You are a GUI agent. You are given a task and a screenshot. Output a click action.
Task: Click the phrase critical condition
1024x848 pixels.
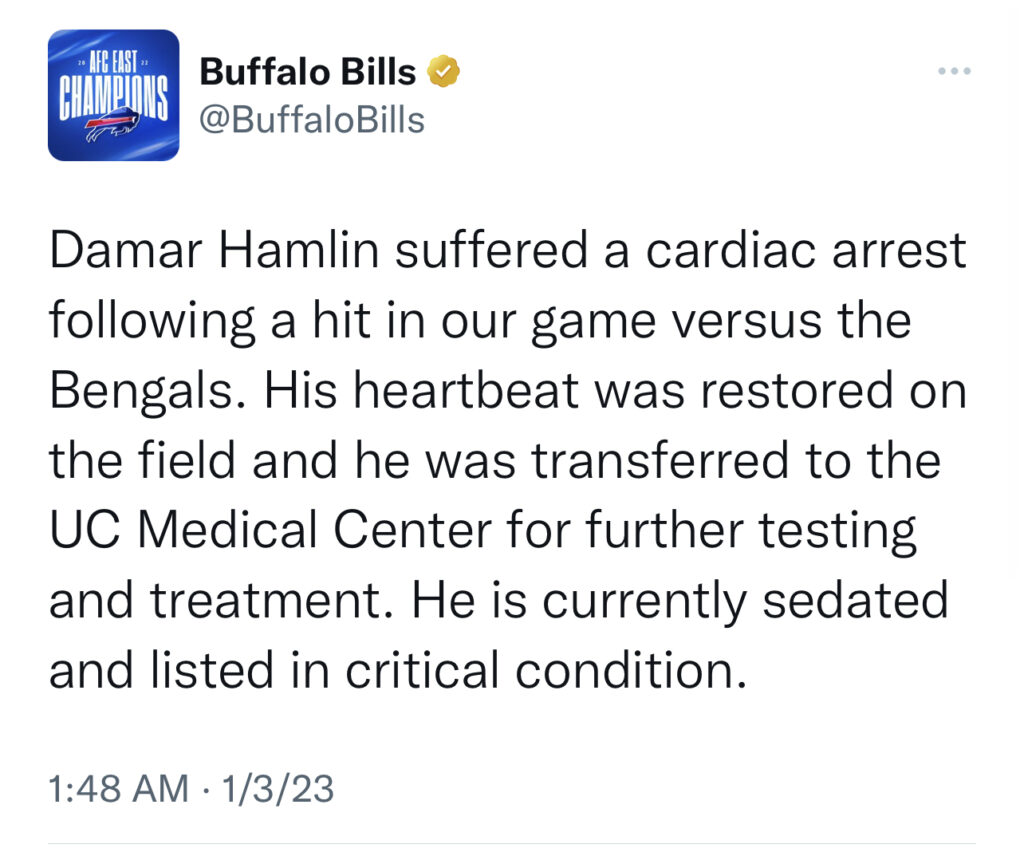click(545, 670)
